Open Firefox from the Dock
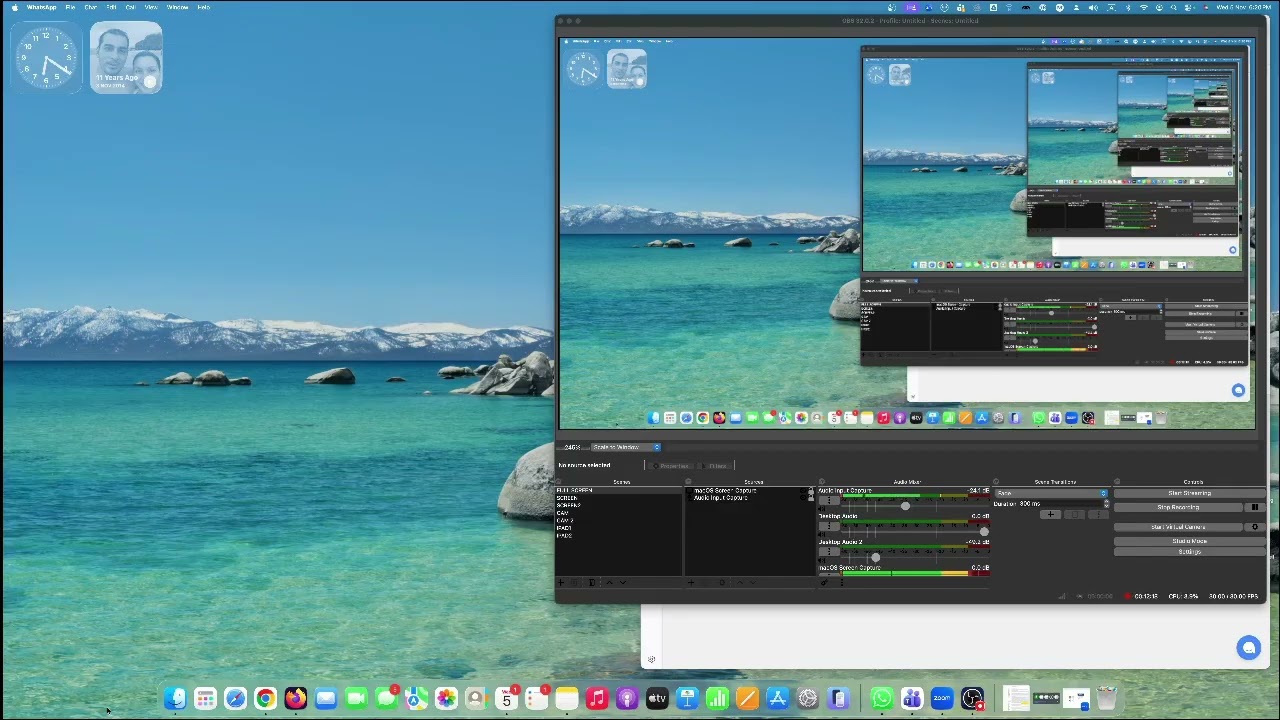1280x720 pixels. click(x=295, y=698)
